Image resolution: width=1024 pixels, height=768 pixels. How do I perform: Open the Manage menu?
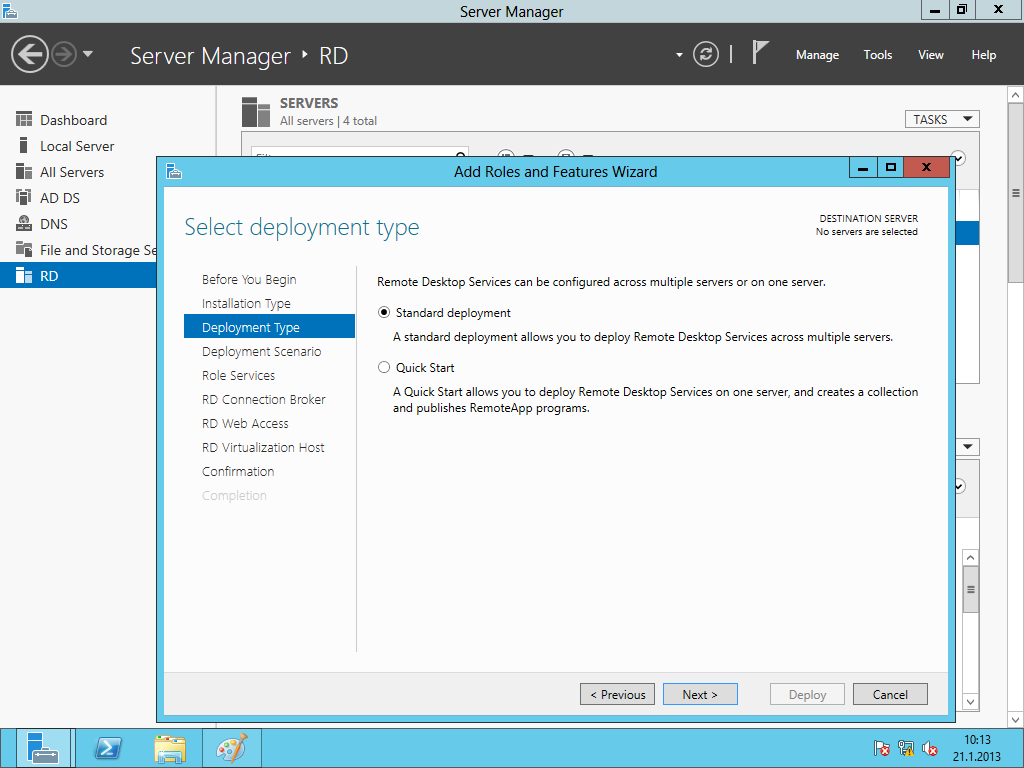[x=817, y=55]
